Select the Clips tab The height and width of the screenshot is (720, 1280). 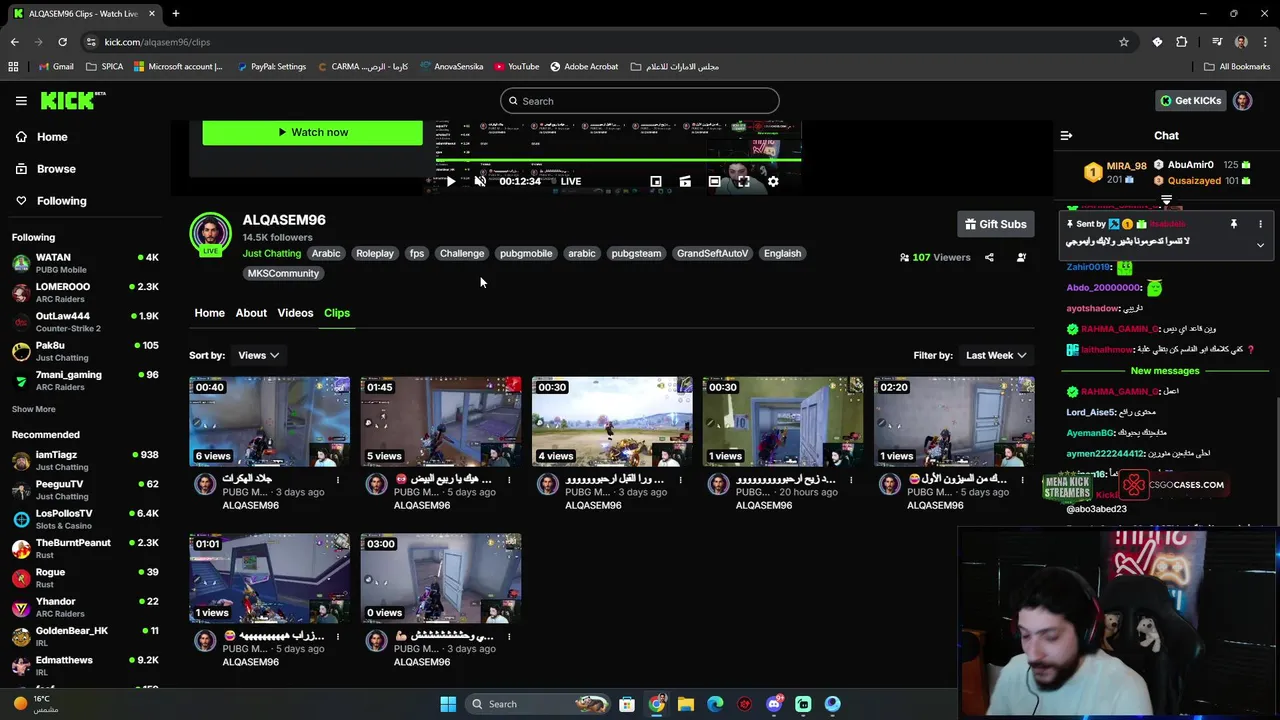(337, 313)
